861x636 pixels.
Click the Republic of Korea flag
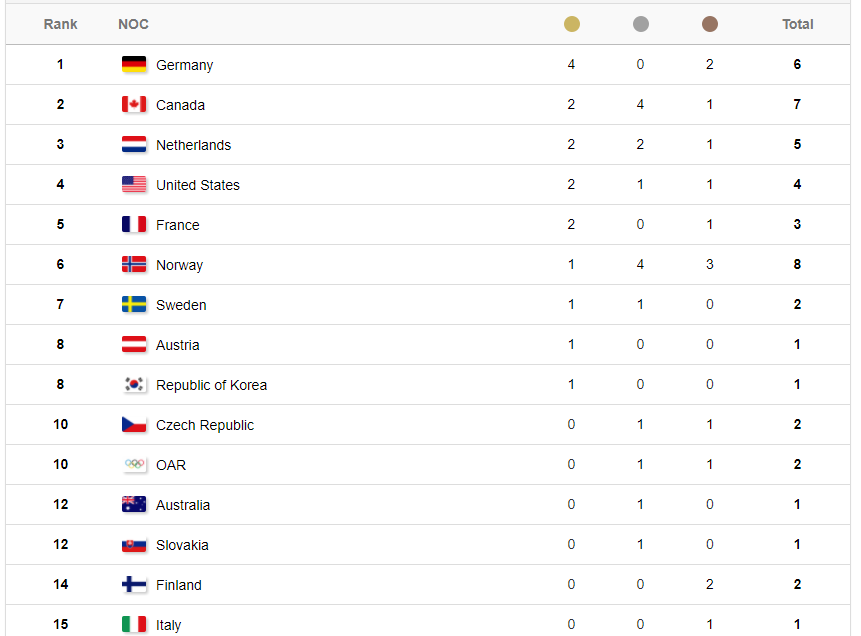[134, 385]
